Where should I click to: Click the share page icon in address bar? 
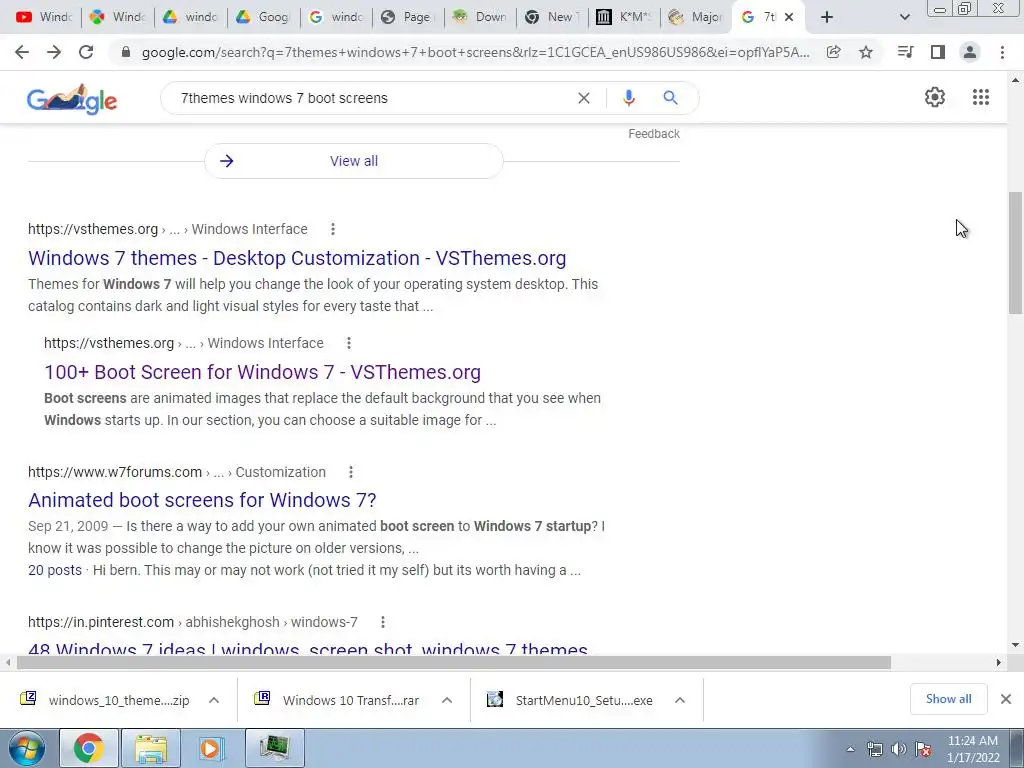[833, 52]
